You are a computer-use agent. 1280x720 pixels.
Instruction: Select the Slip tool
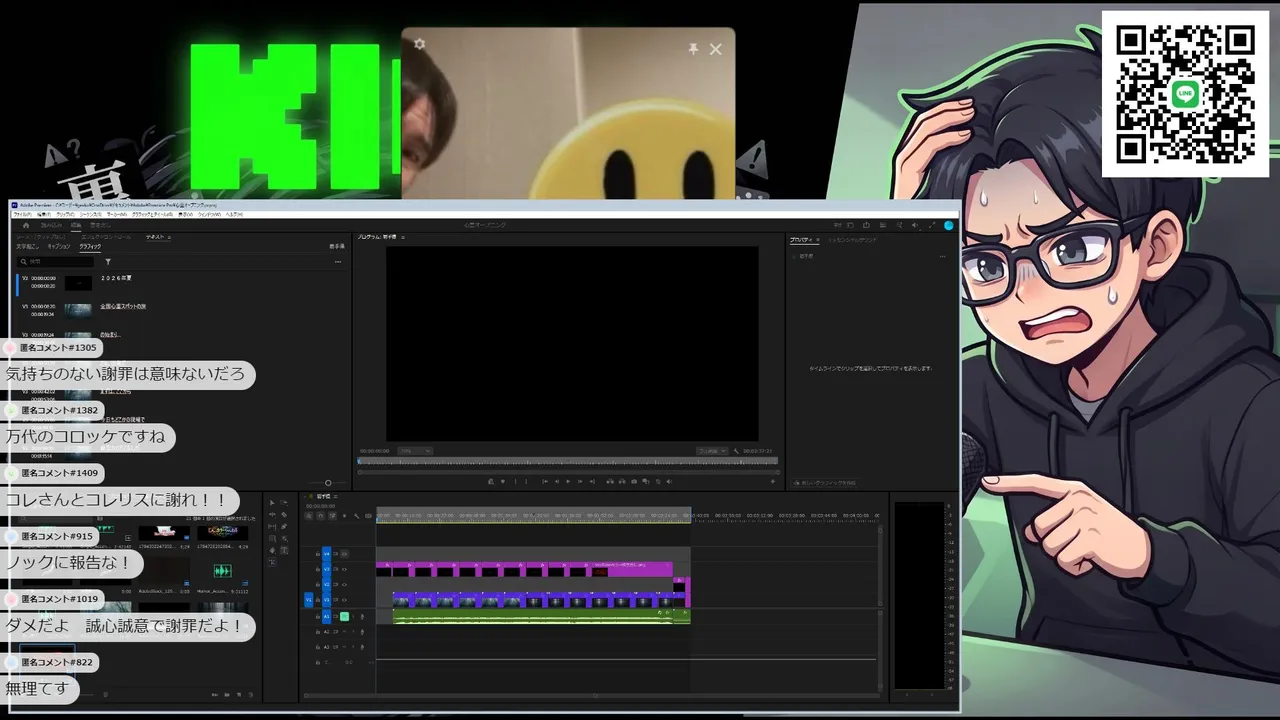pyautogui.click(x=272, y=527)
